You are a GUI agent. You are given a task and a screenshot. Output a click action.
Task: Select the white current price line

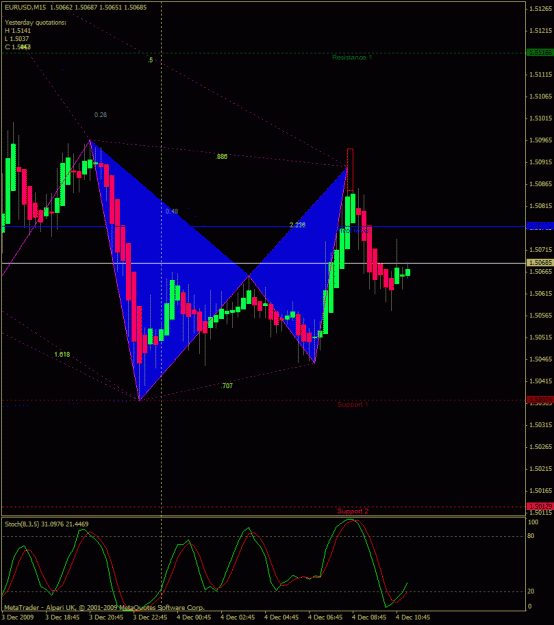coord(263,263)
